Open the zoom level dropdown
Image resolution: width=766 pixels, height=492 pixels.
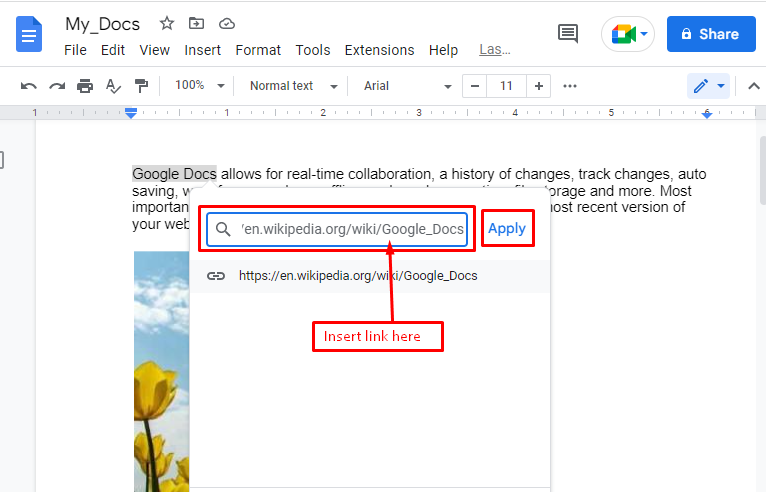pos(199,86)
